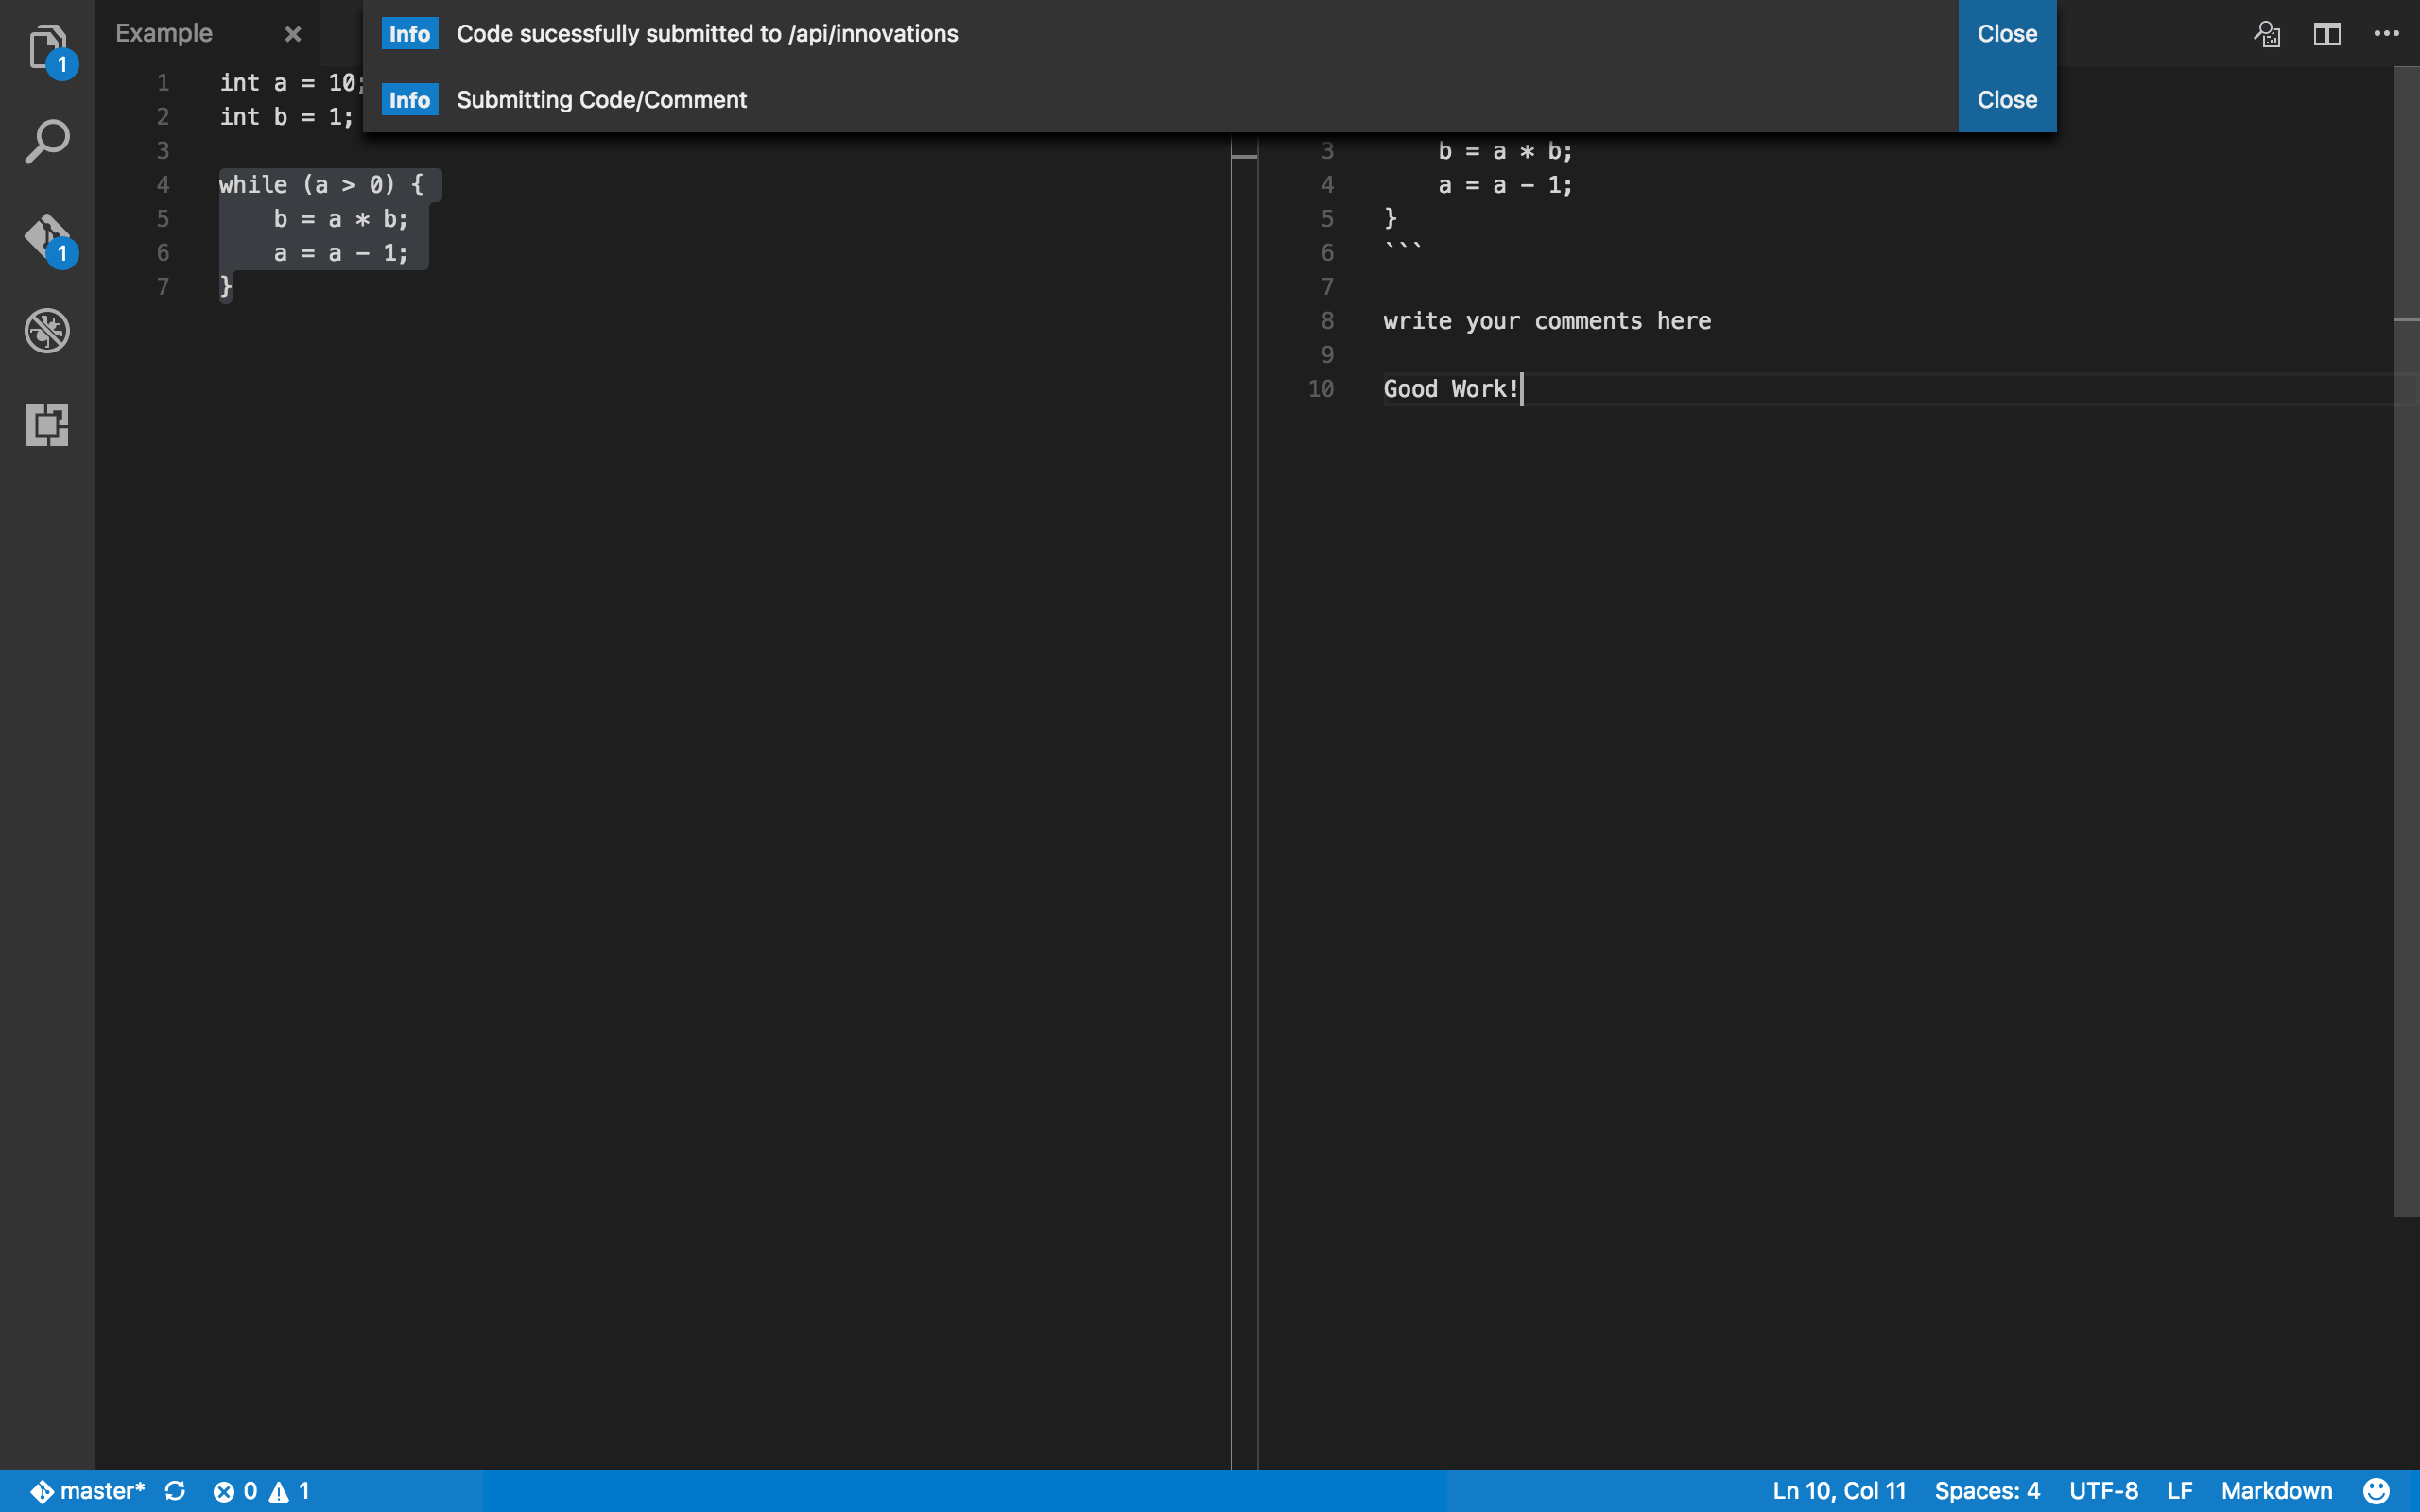
Task: Click the Ln 10, Col 11 position indicator
Action: (1838, 1491)
